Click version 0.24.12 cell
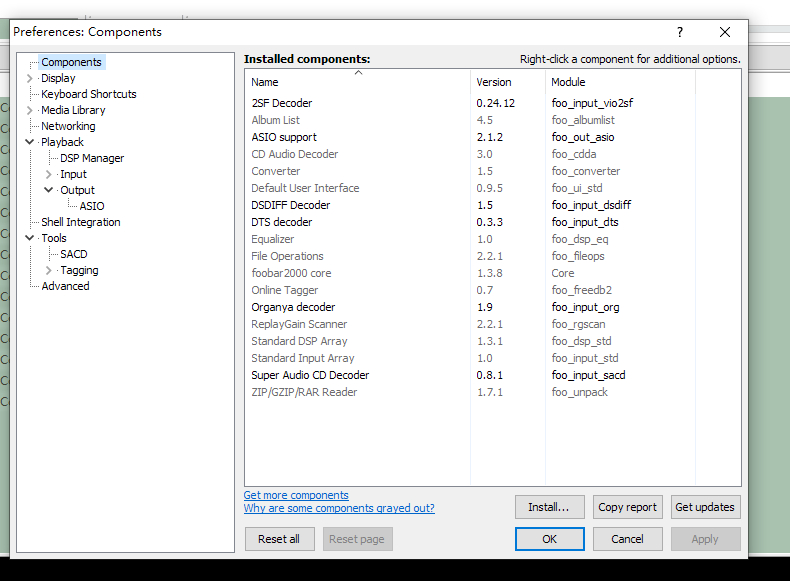This screenshot has height=581, width=790. click(x=495, y=103)
